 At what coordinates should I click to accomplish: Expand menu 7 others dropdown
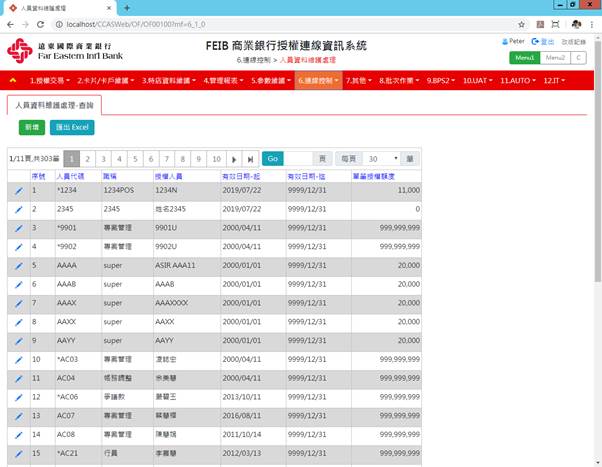click(359, 81)
